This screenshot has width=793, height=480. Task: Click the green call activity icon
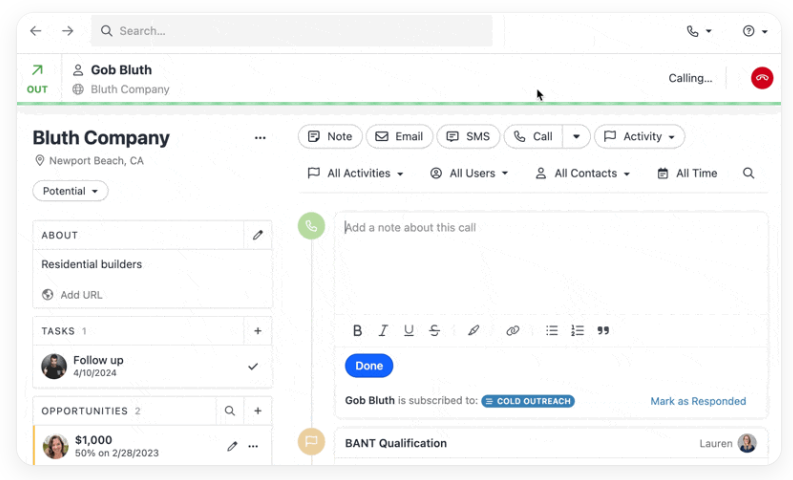pos(311,226)
